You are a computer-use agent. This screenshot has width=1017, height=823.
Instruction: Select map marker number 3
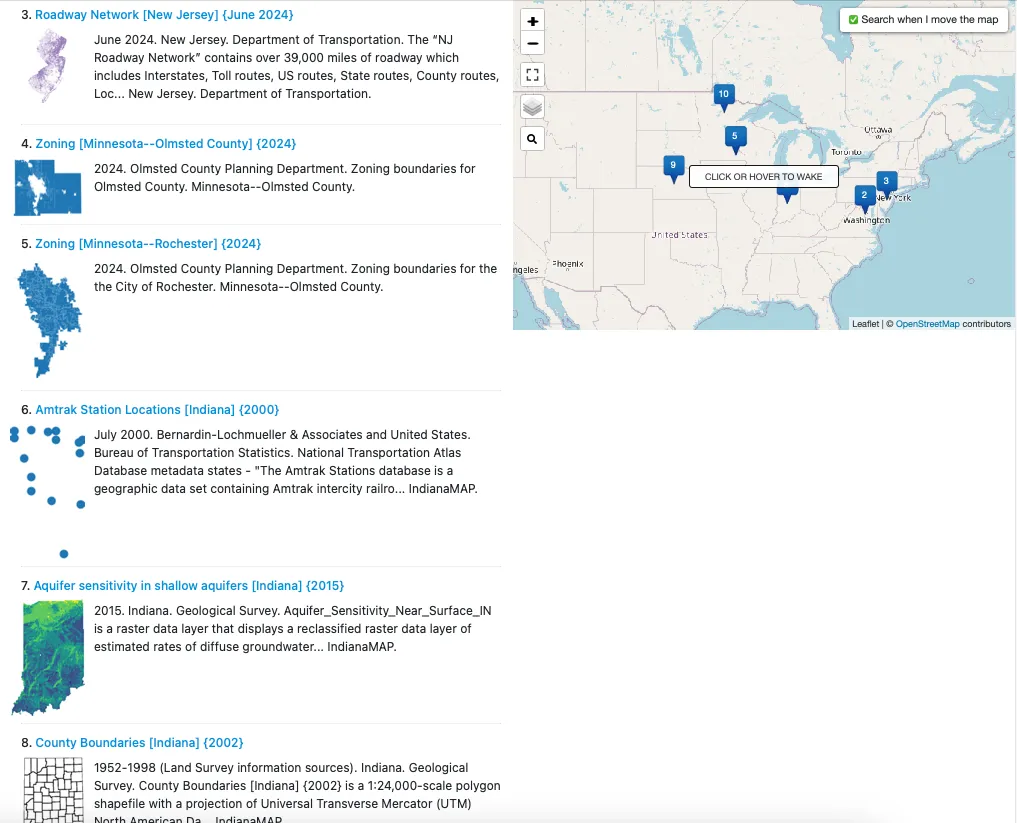[x=884, y=182]
